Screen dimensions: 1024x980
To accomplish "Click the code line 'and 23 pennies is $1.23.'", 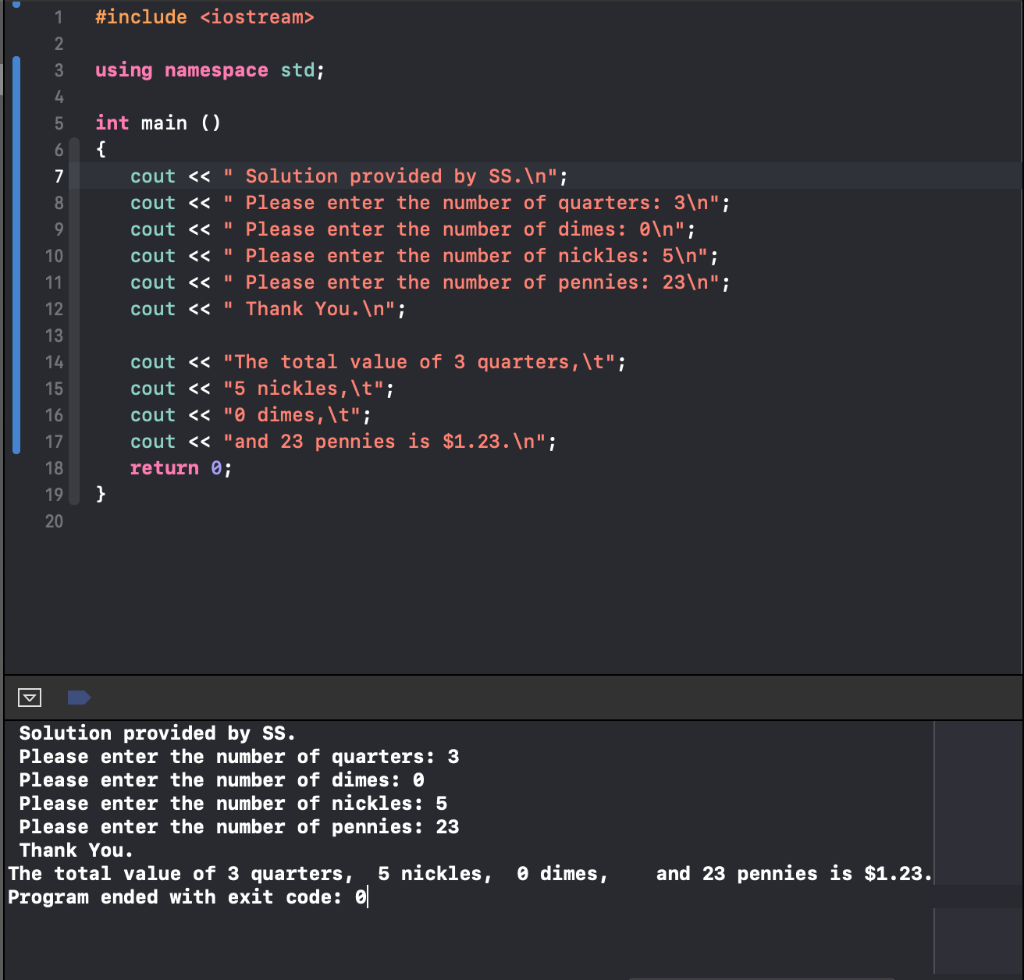I will [x=343, y=442].
